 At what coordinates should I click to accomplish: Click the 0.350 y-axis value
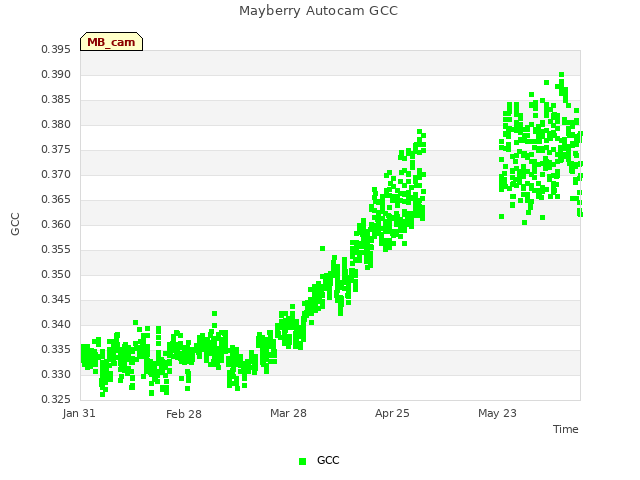coord(56,275)
